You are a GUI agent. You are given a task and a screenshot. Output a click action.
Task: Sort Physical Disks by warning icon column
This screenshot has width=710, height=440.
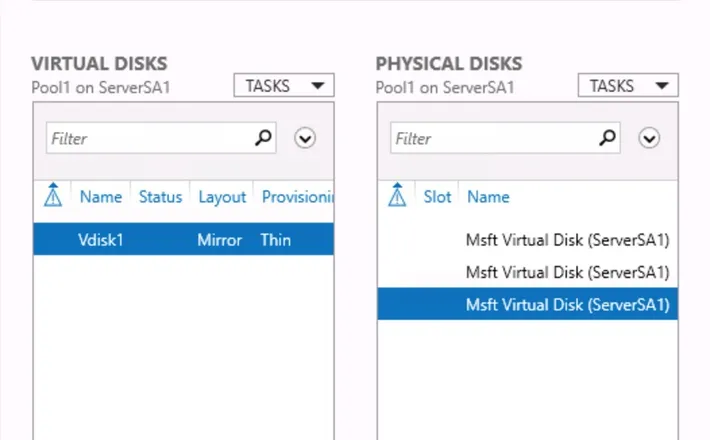pos(397,195)
